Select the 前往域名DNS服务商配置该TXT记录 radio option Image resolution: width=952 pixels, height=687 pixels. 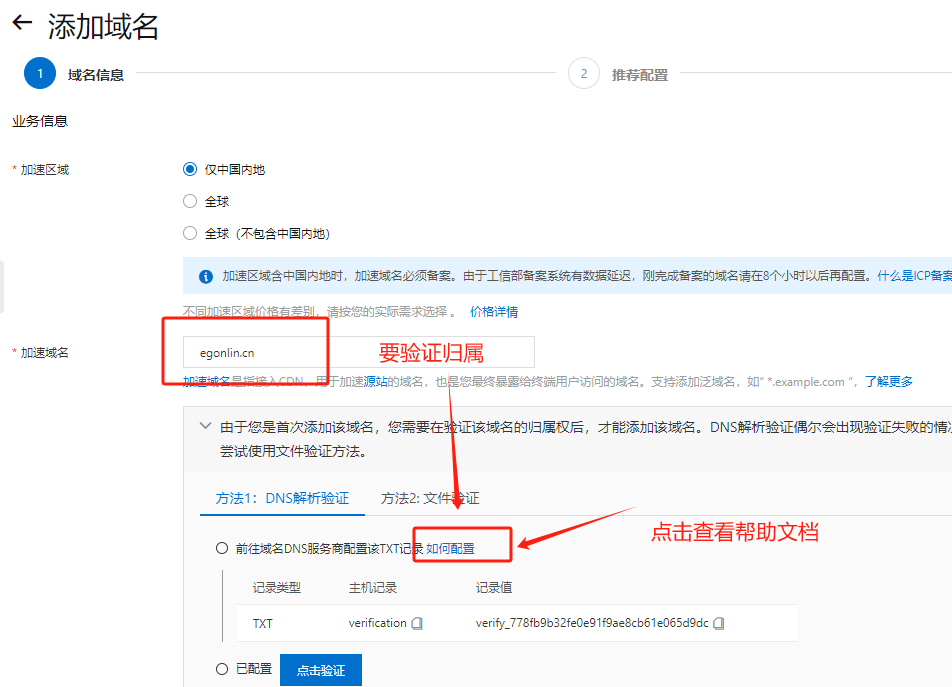point(222,548)
